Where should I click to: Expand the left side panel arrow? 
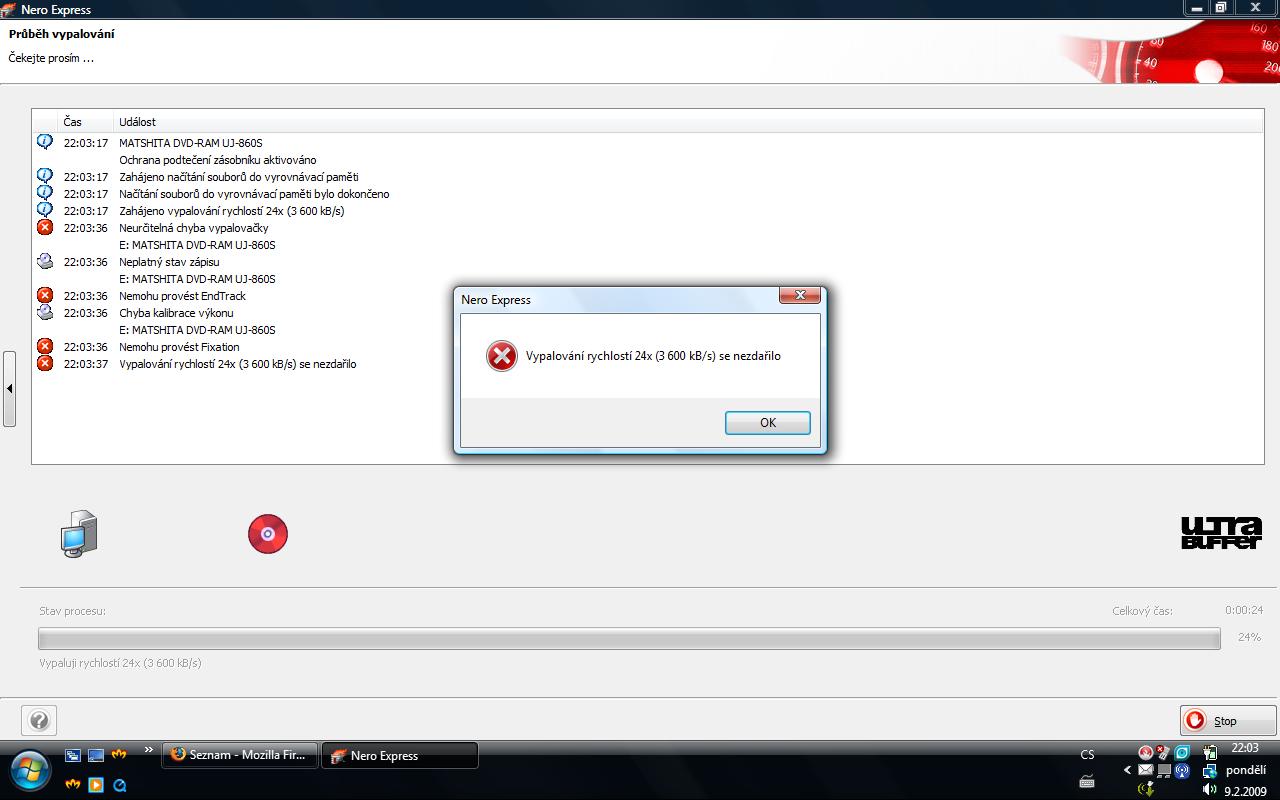(9, 388)
